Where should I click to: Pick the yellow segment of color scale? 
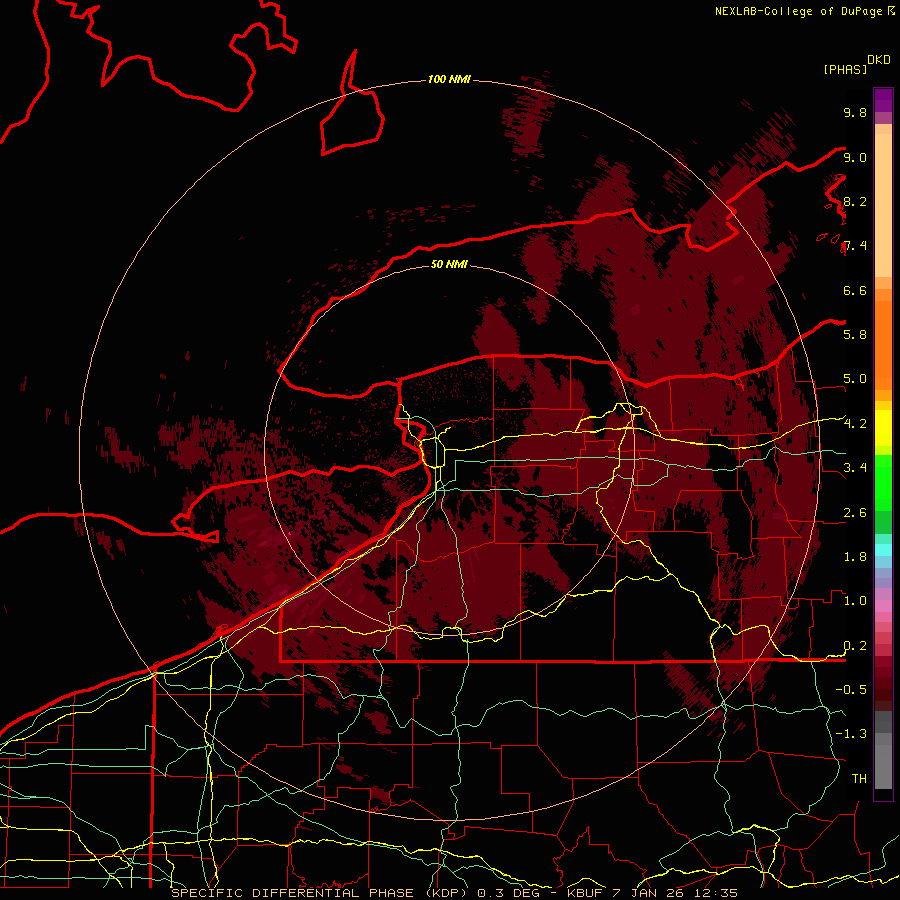(883, 428)
